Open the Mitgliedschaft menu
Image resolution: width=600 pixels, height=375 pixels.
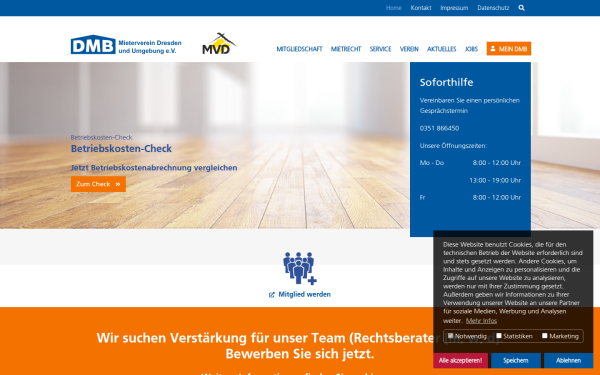(x=299, y=49)
